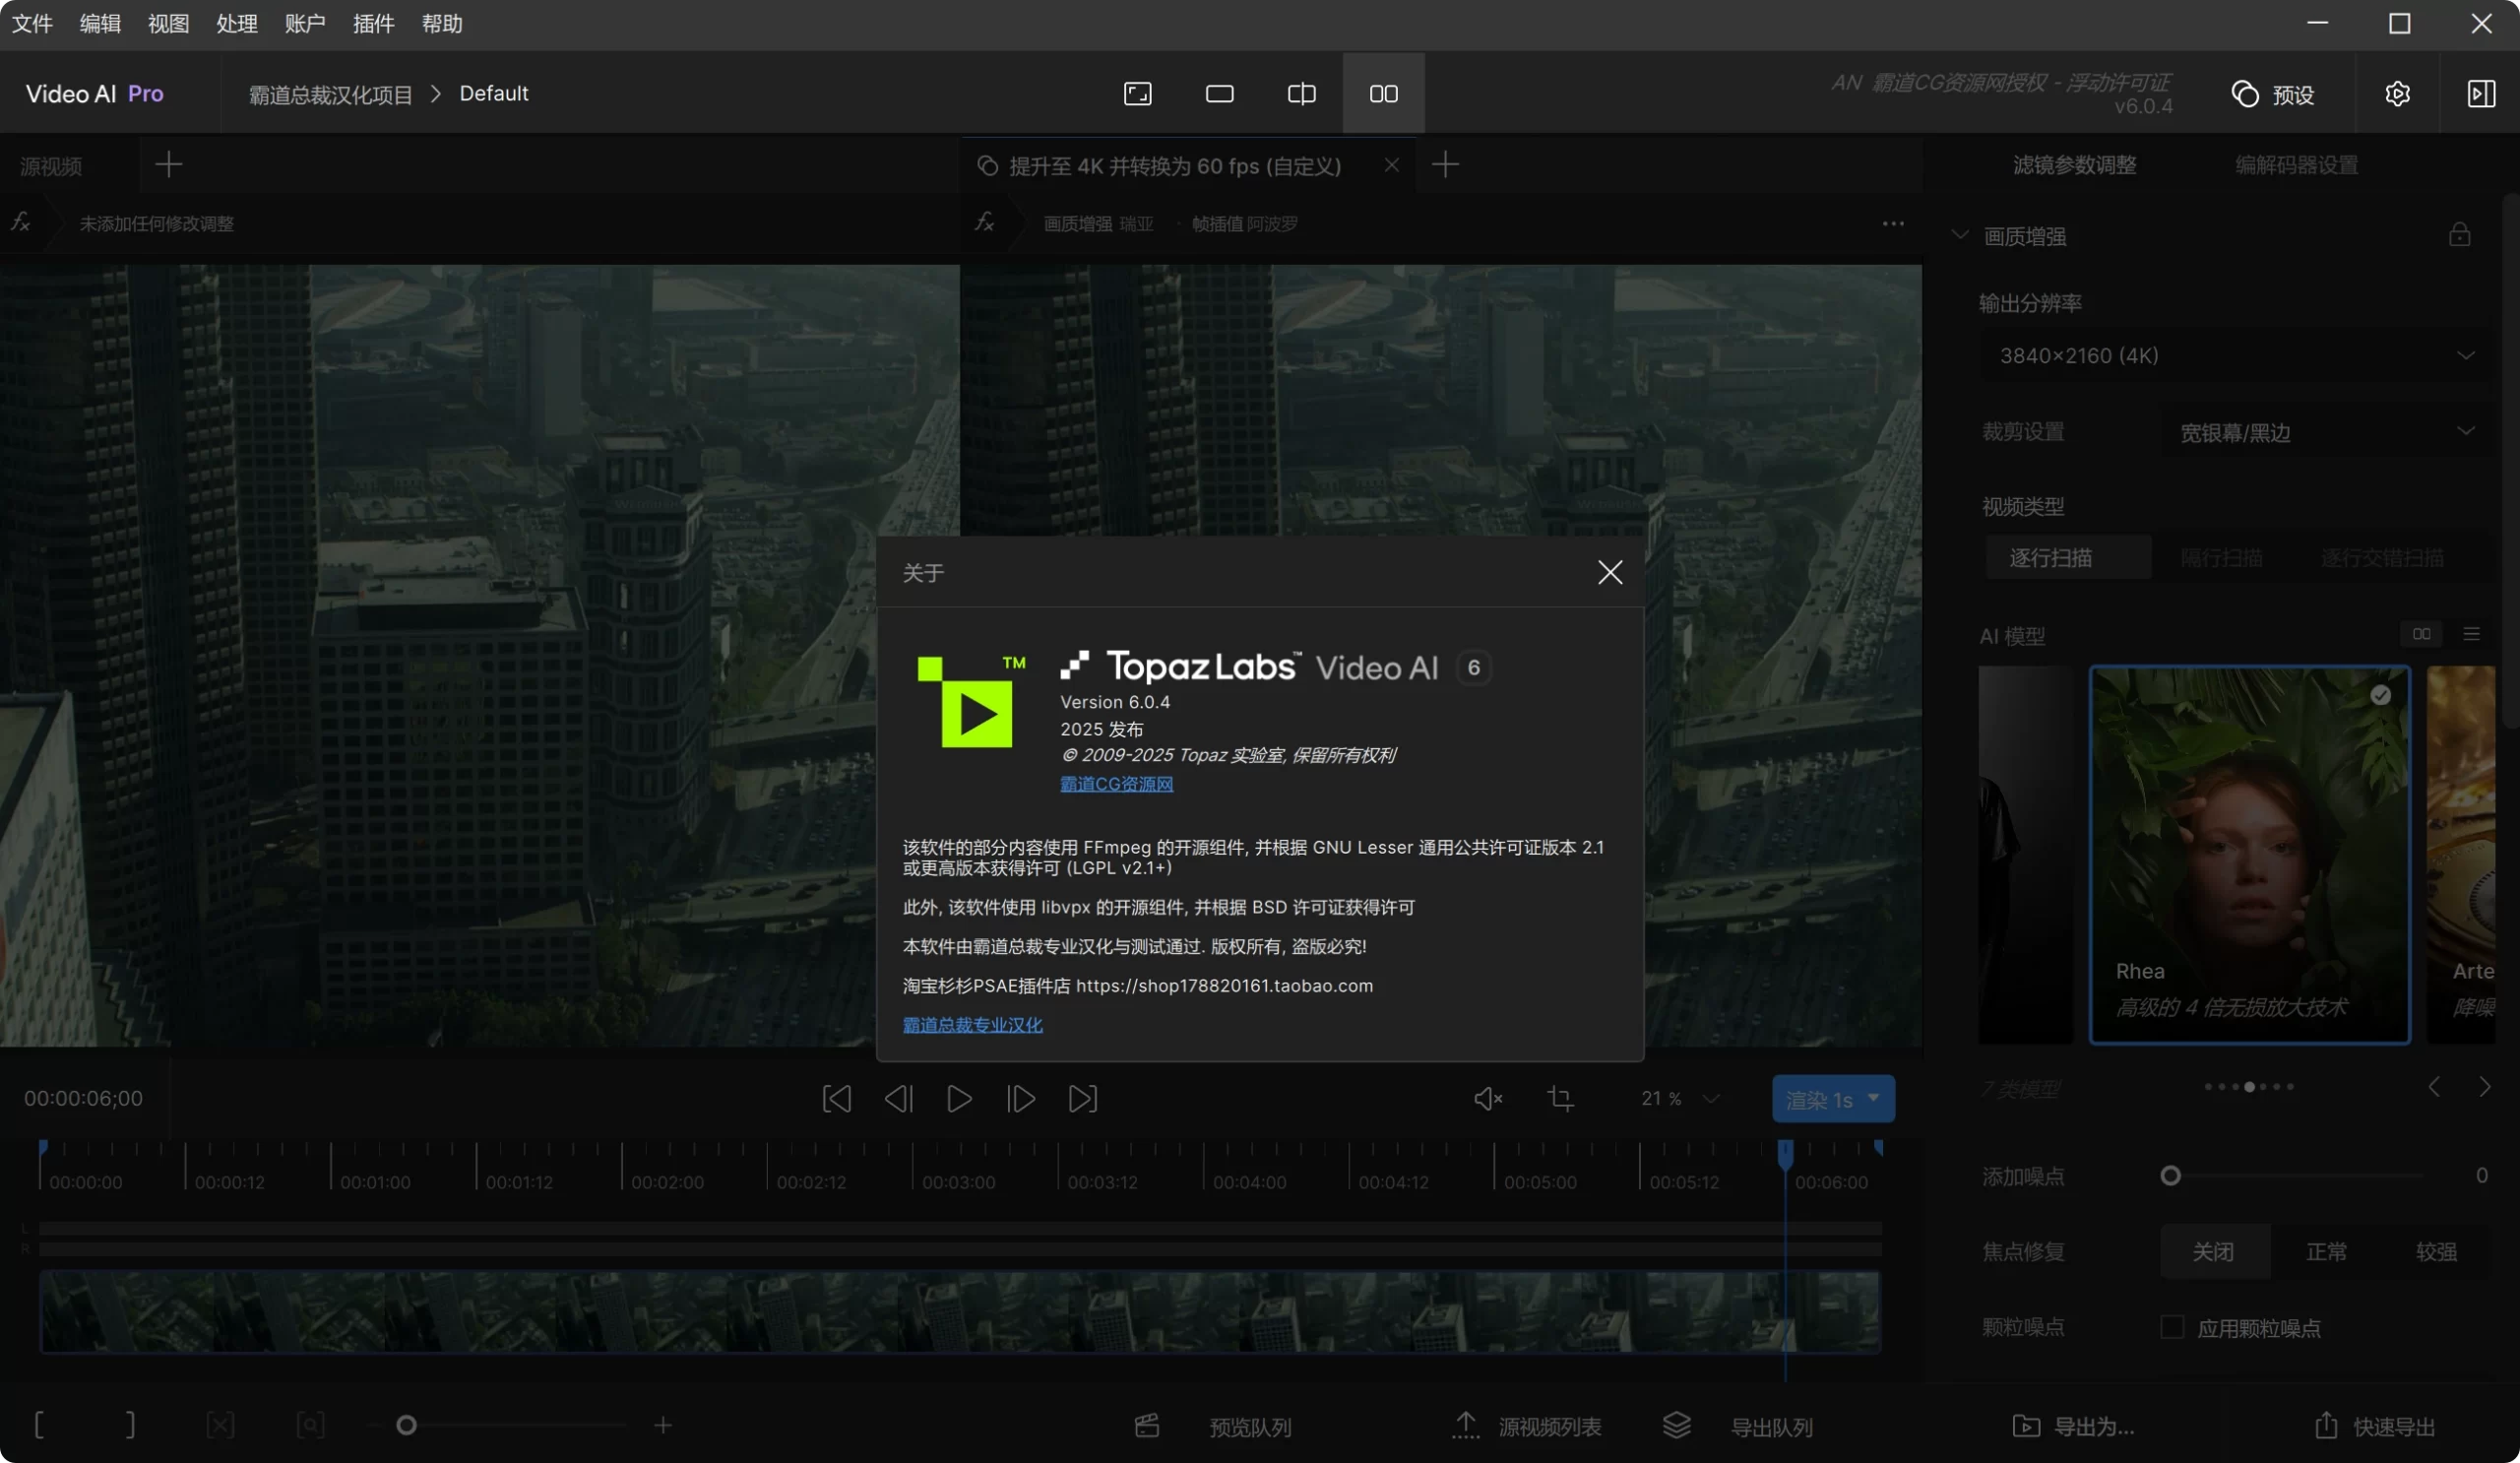Toggle the lock icon on 画质增强

(2459, 235)
